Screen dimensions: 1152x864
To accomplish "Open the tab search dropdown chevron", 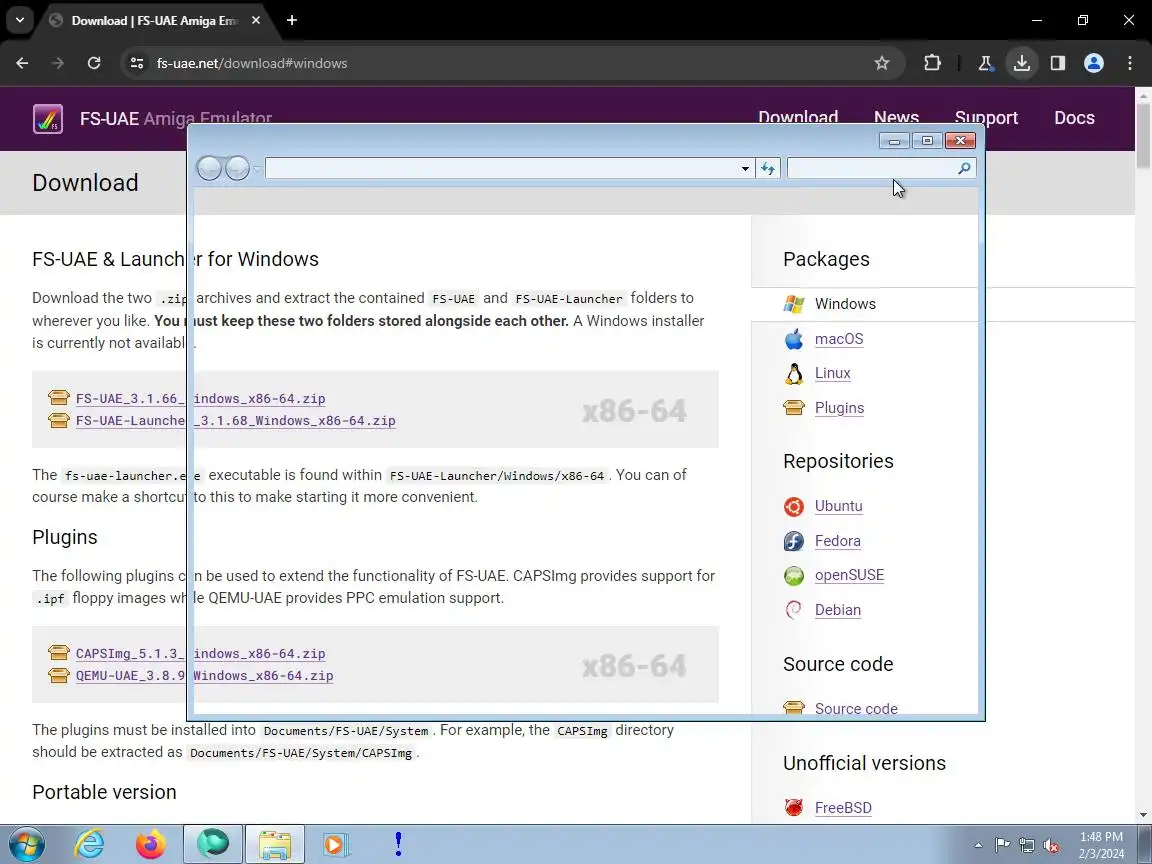I will click(20, 21).
